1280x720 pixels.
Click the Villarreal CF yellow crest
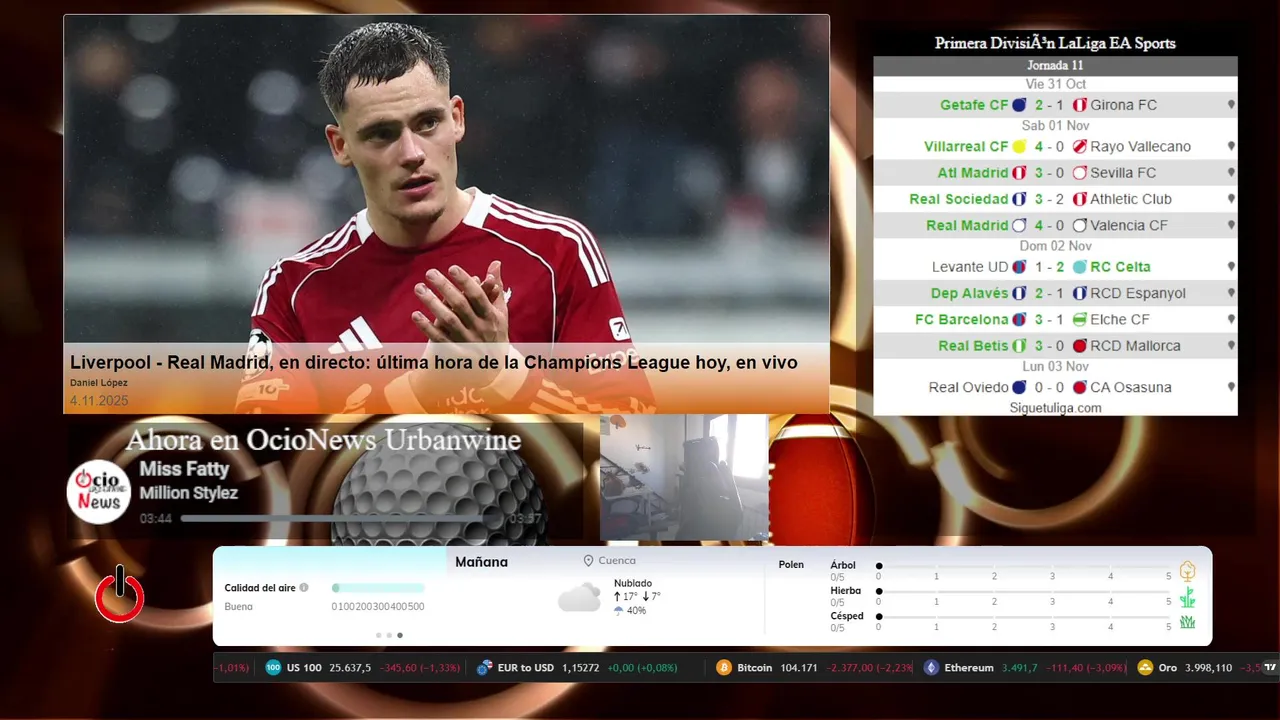point(1019,147)
